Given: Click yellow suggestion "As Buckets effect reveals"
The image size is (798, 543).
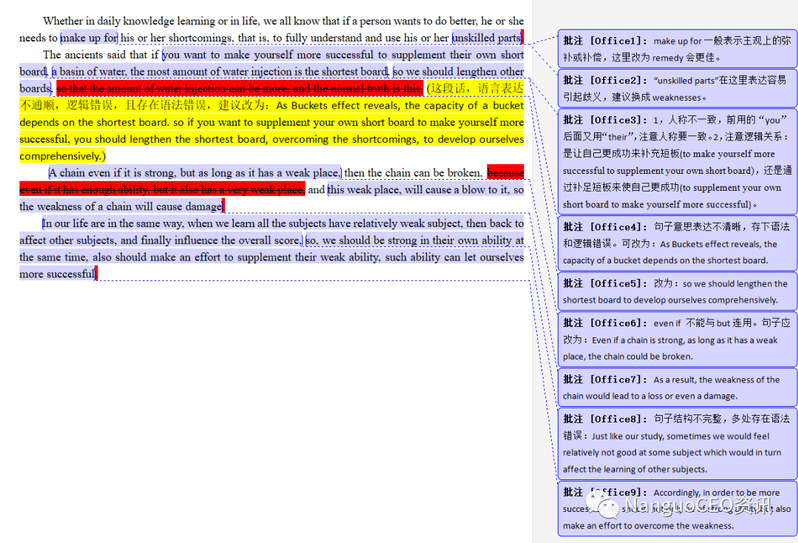Looking at the screenshot, I should (x=339, y=105).
